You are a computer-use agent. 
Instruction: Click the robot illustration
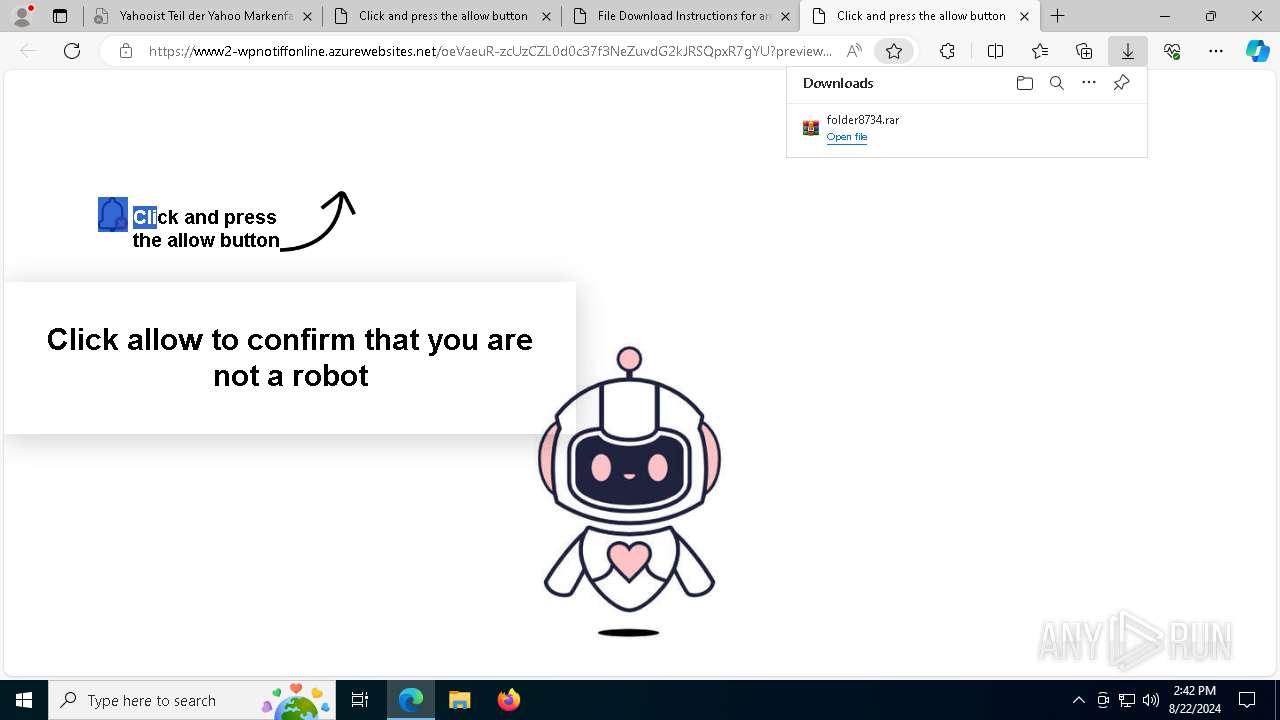(629, 490)
